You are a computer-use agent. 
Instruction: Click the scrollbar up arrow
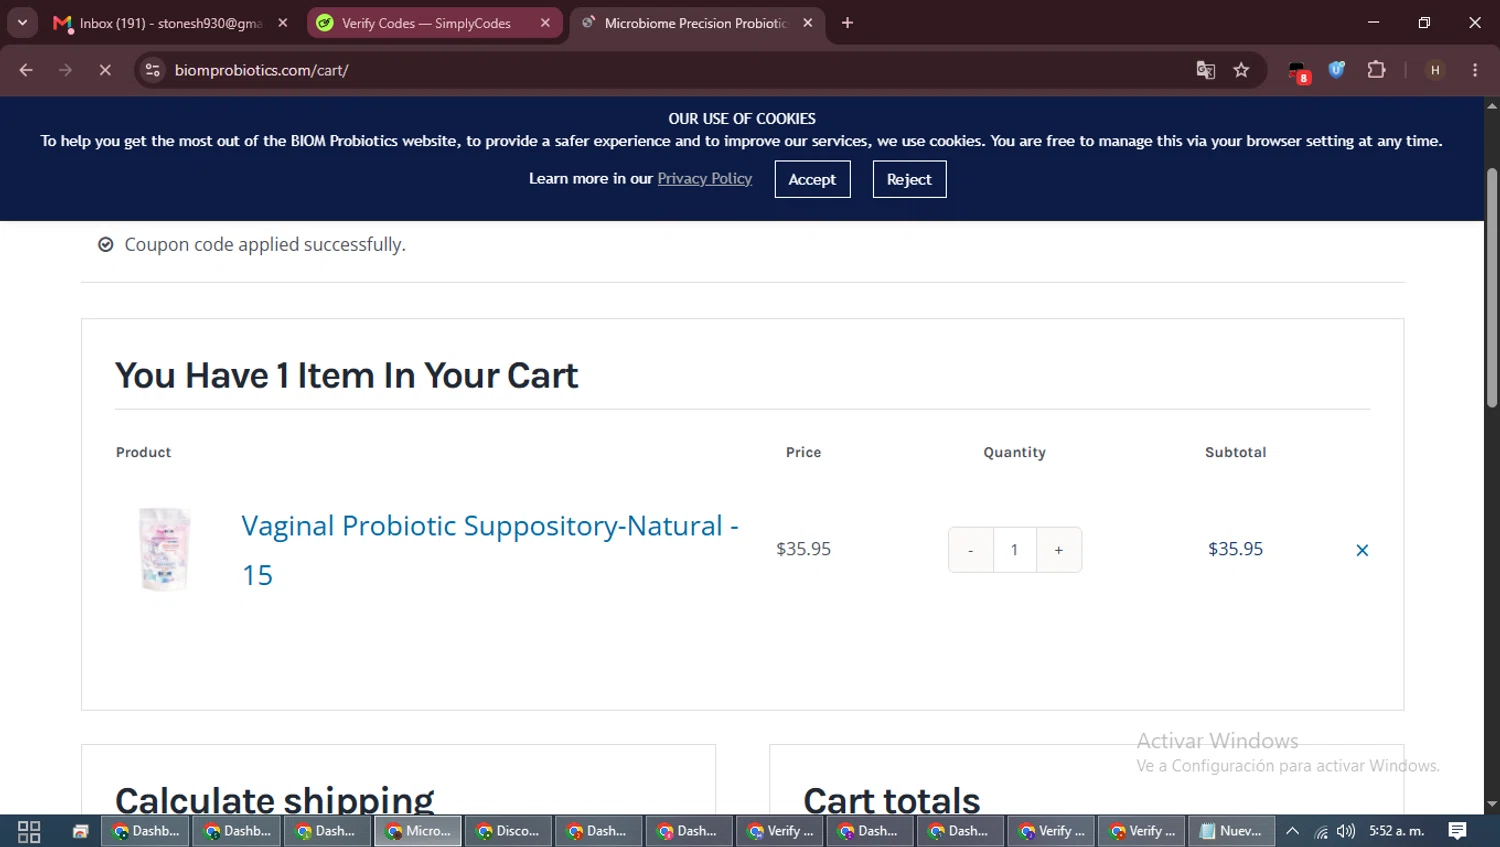coord(1492,105)
